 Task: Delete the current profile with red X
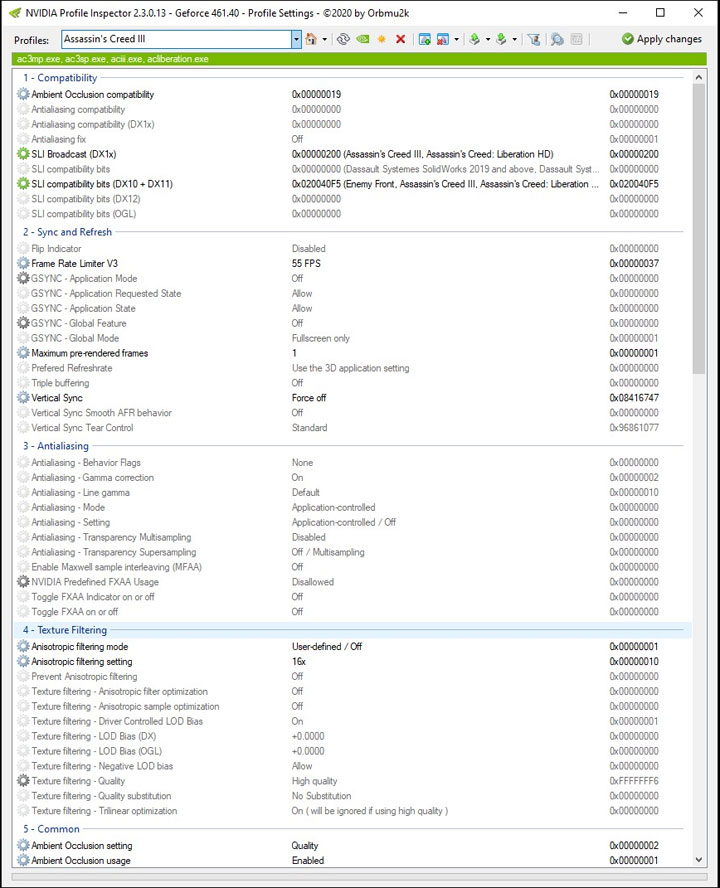400,39
